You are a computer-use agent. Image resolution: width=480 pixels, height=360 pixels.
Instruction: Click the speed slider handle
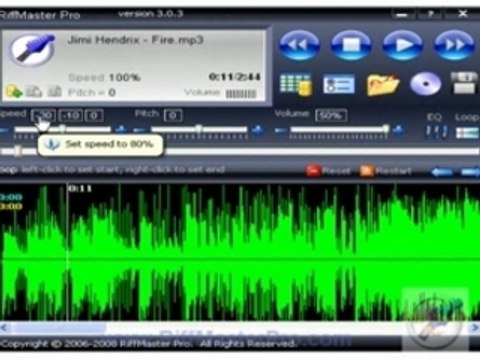click(62, 129)
